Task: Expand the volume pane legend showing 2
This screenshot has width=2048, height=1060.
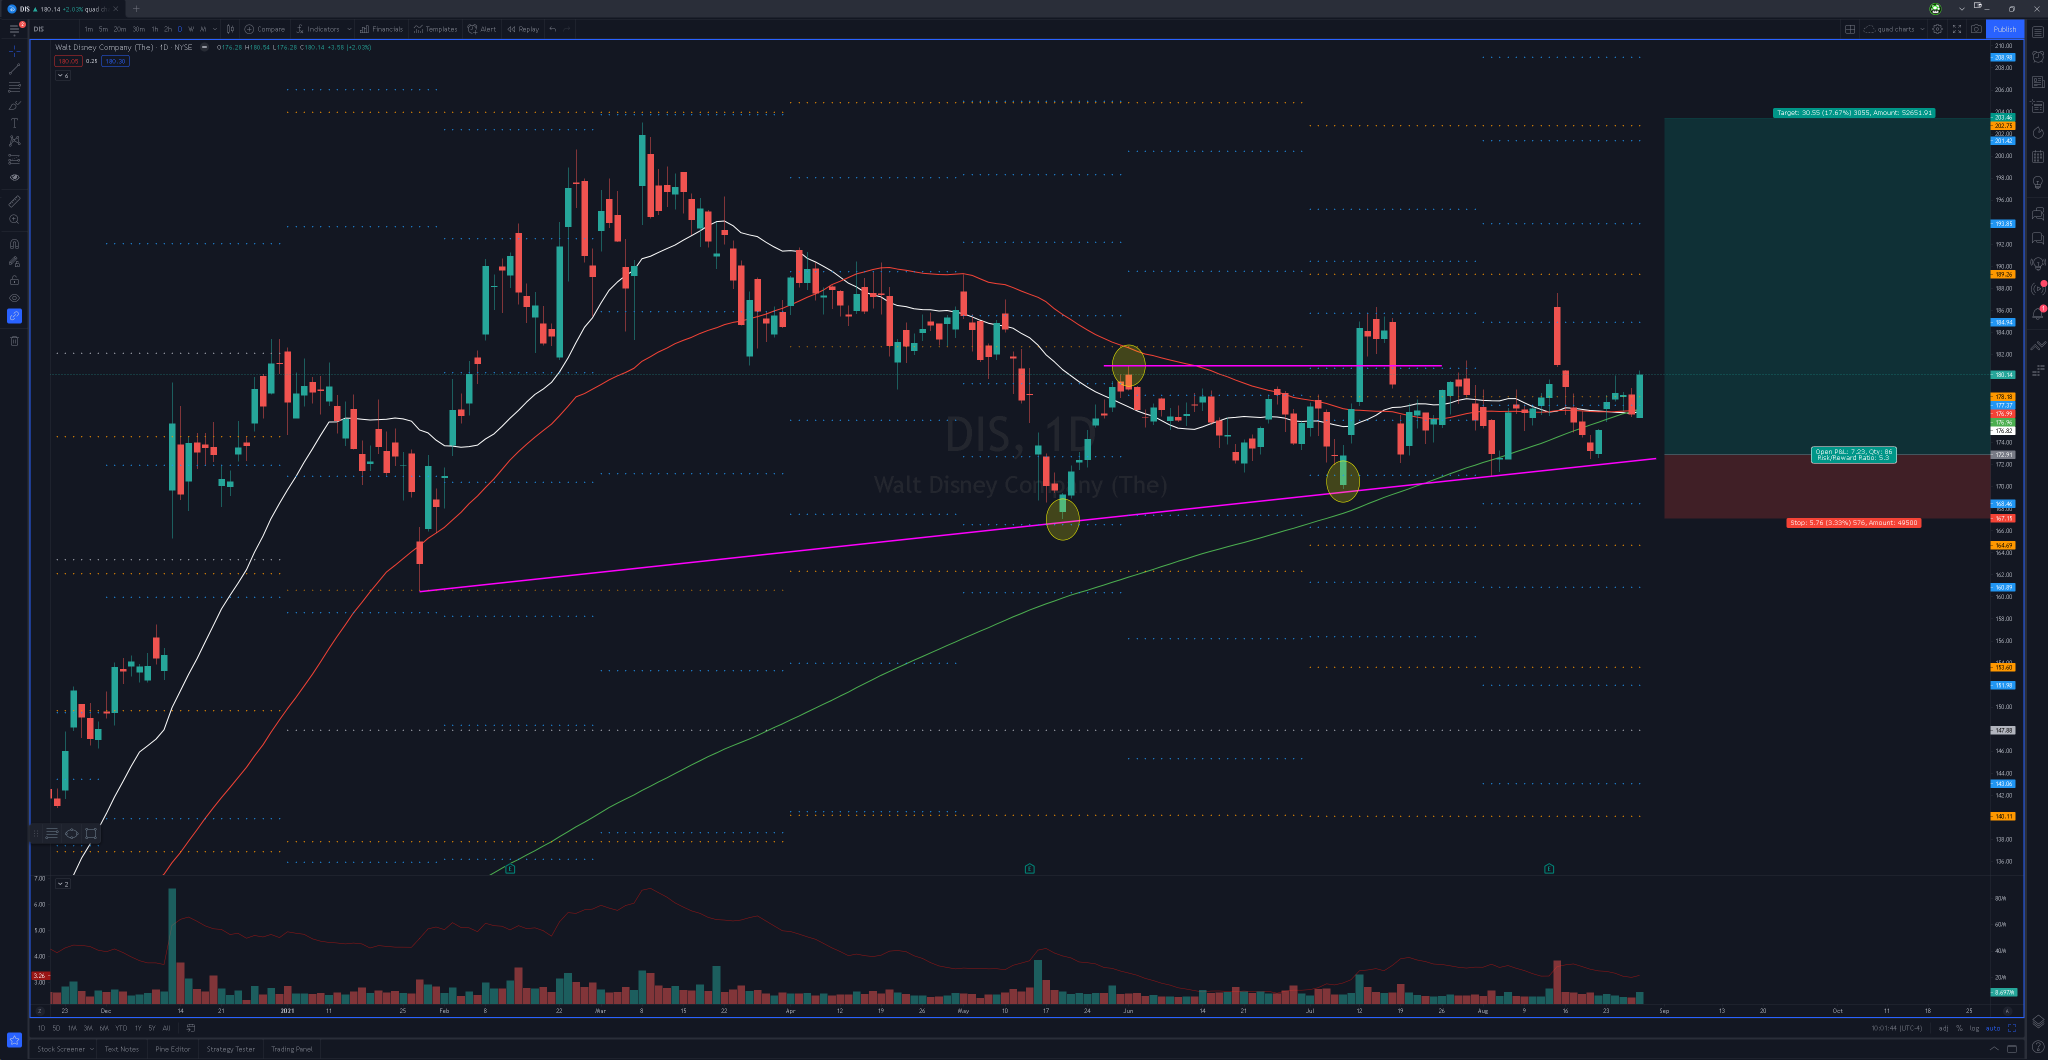Action: (x=63, y=884)
